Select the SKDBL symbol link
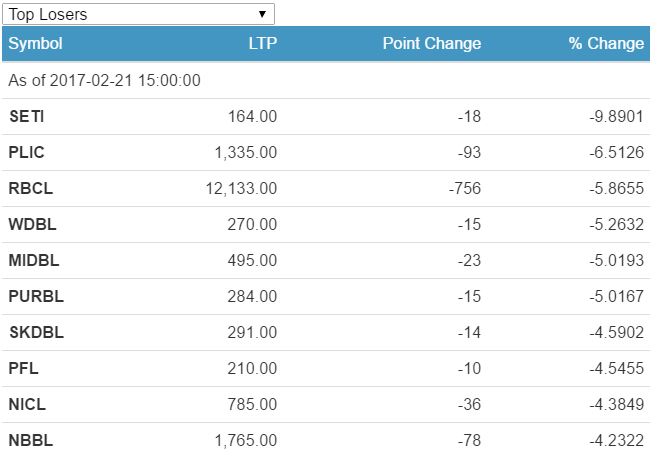 pos(36,332)
